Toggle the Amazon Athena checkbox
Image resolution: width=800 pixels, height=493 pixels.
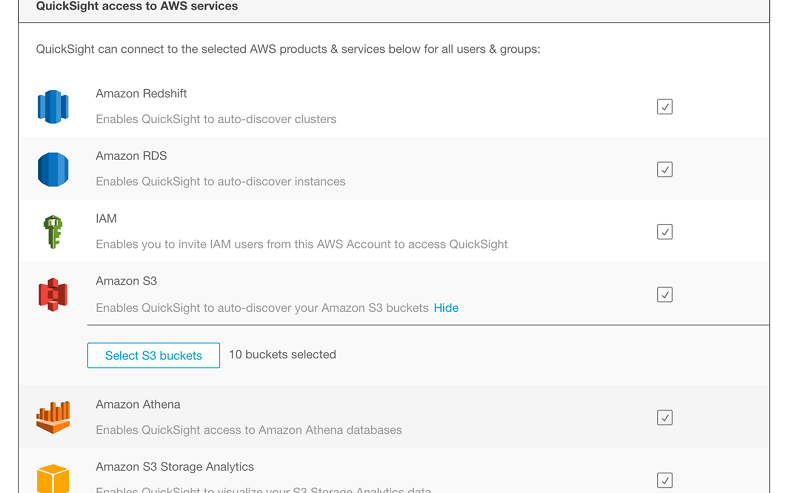click(x=665, y=418)
